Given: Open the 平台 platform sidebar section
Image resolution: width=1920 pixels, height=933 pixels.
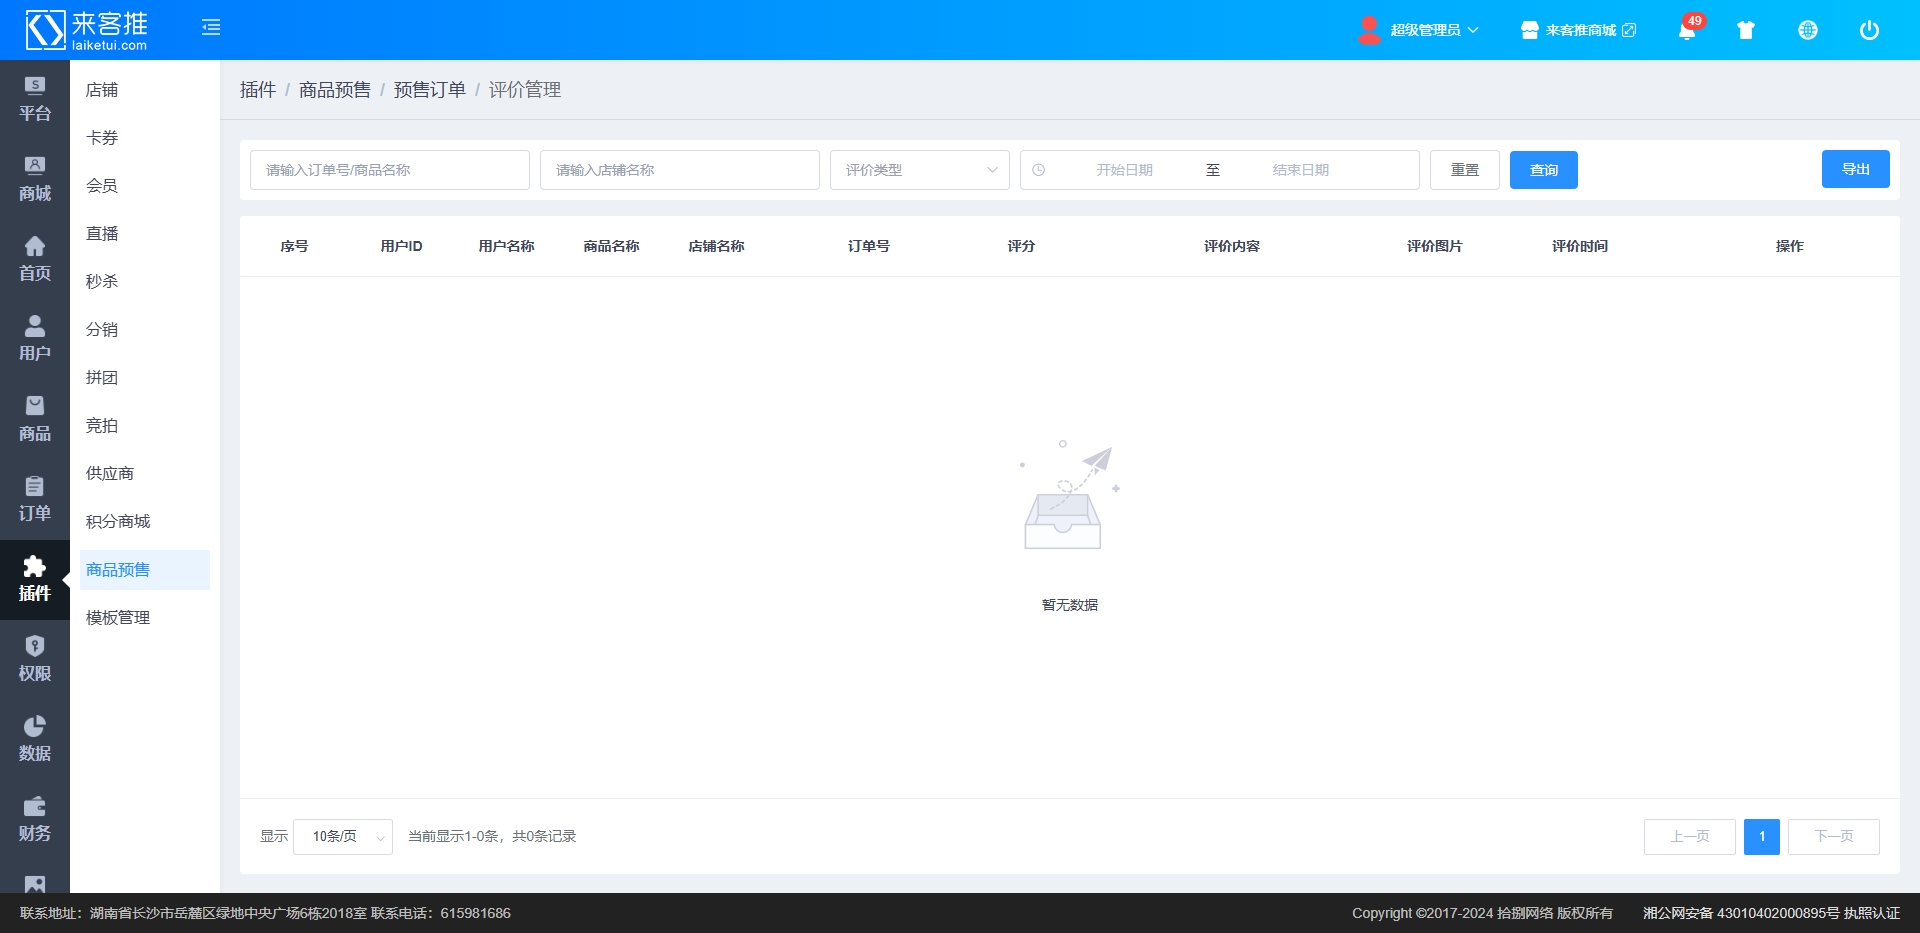Looking at the screenshot, I should [35, 100].
